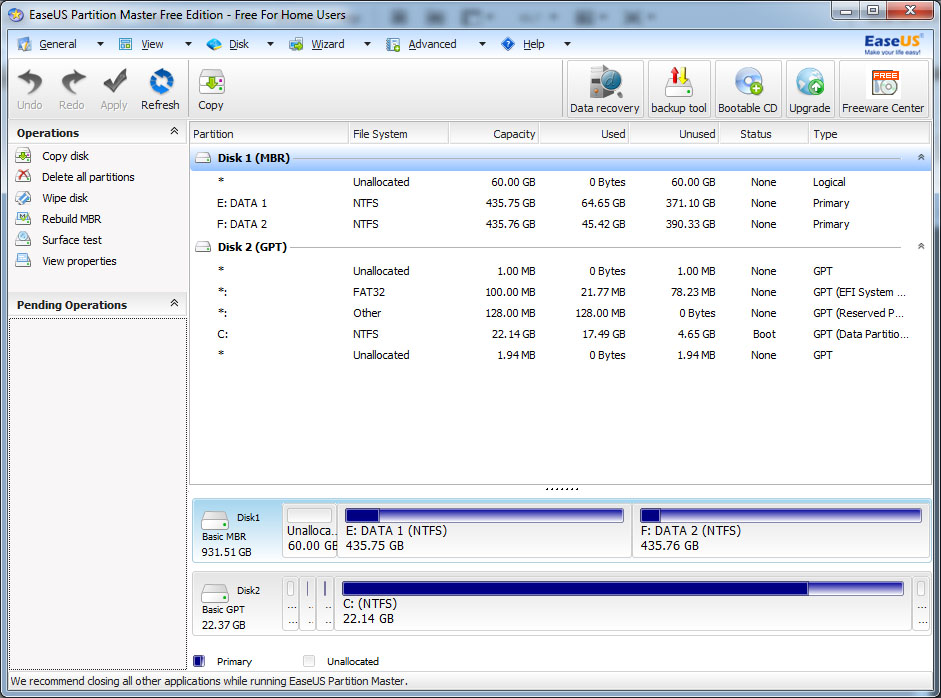Click the Disk 1 (MBR) header drive icon
Image resolution: width=941 pixels, height=698 pixels.
click(x=203, y=158)
